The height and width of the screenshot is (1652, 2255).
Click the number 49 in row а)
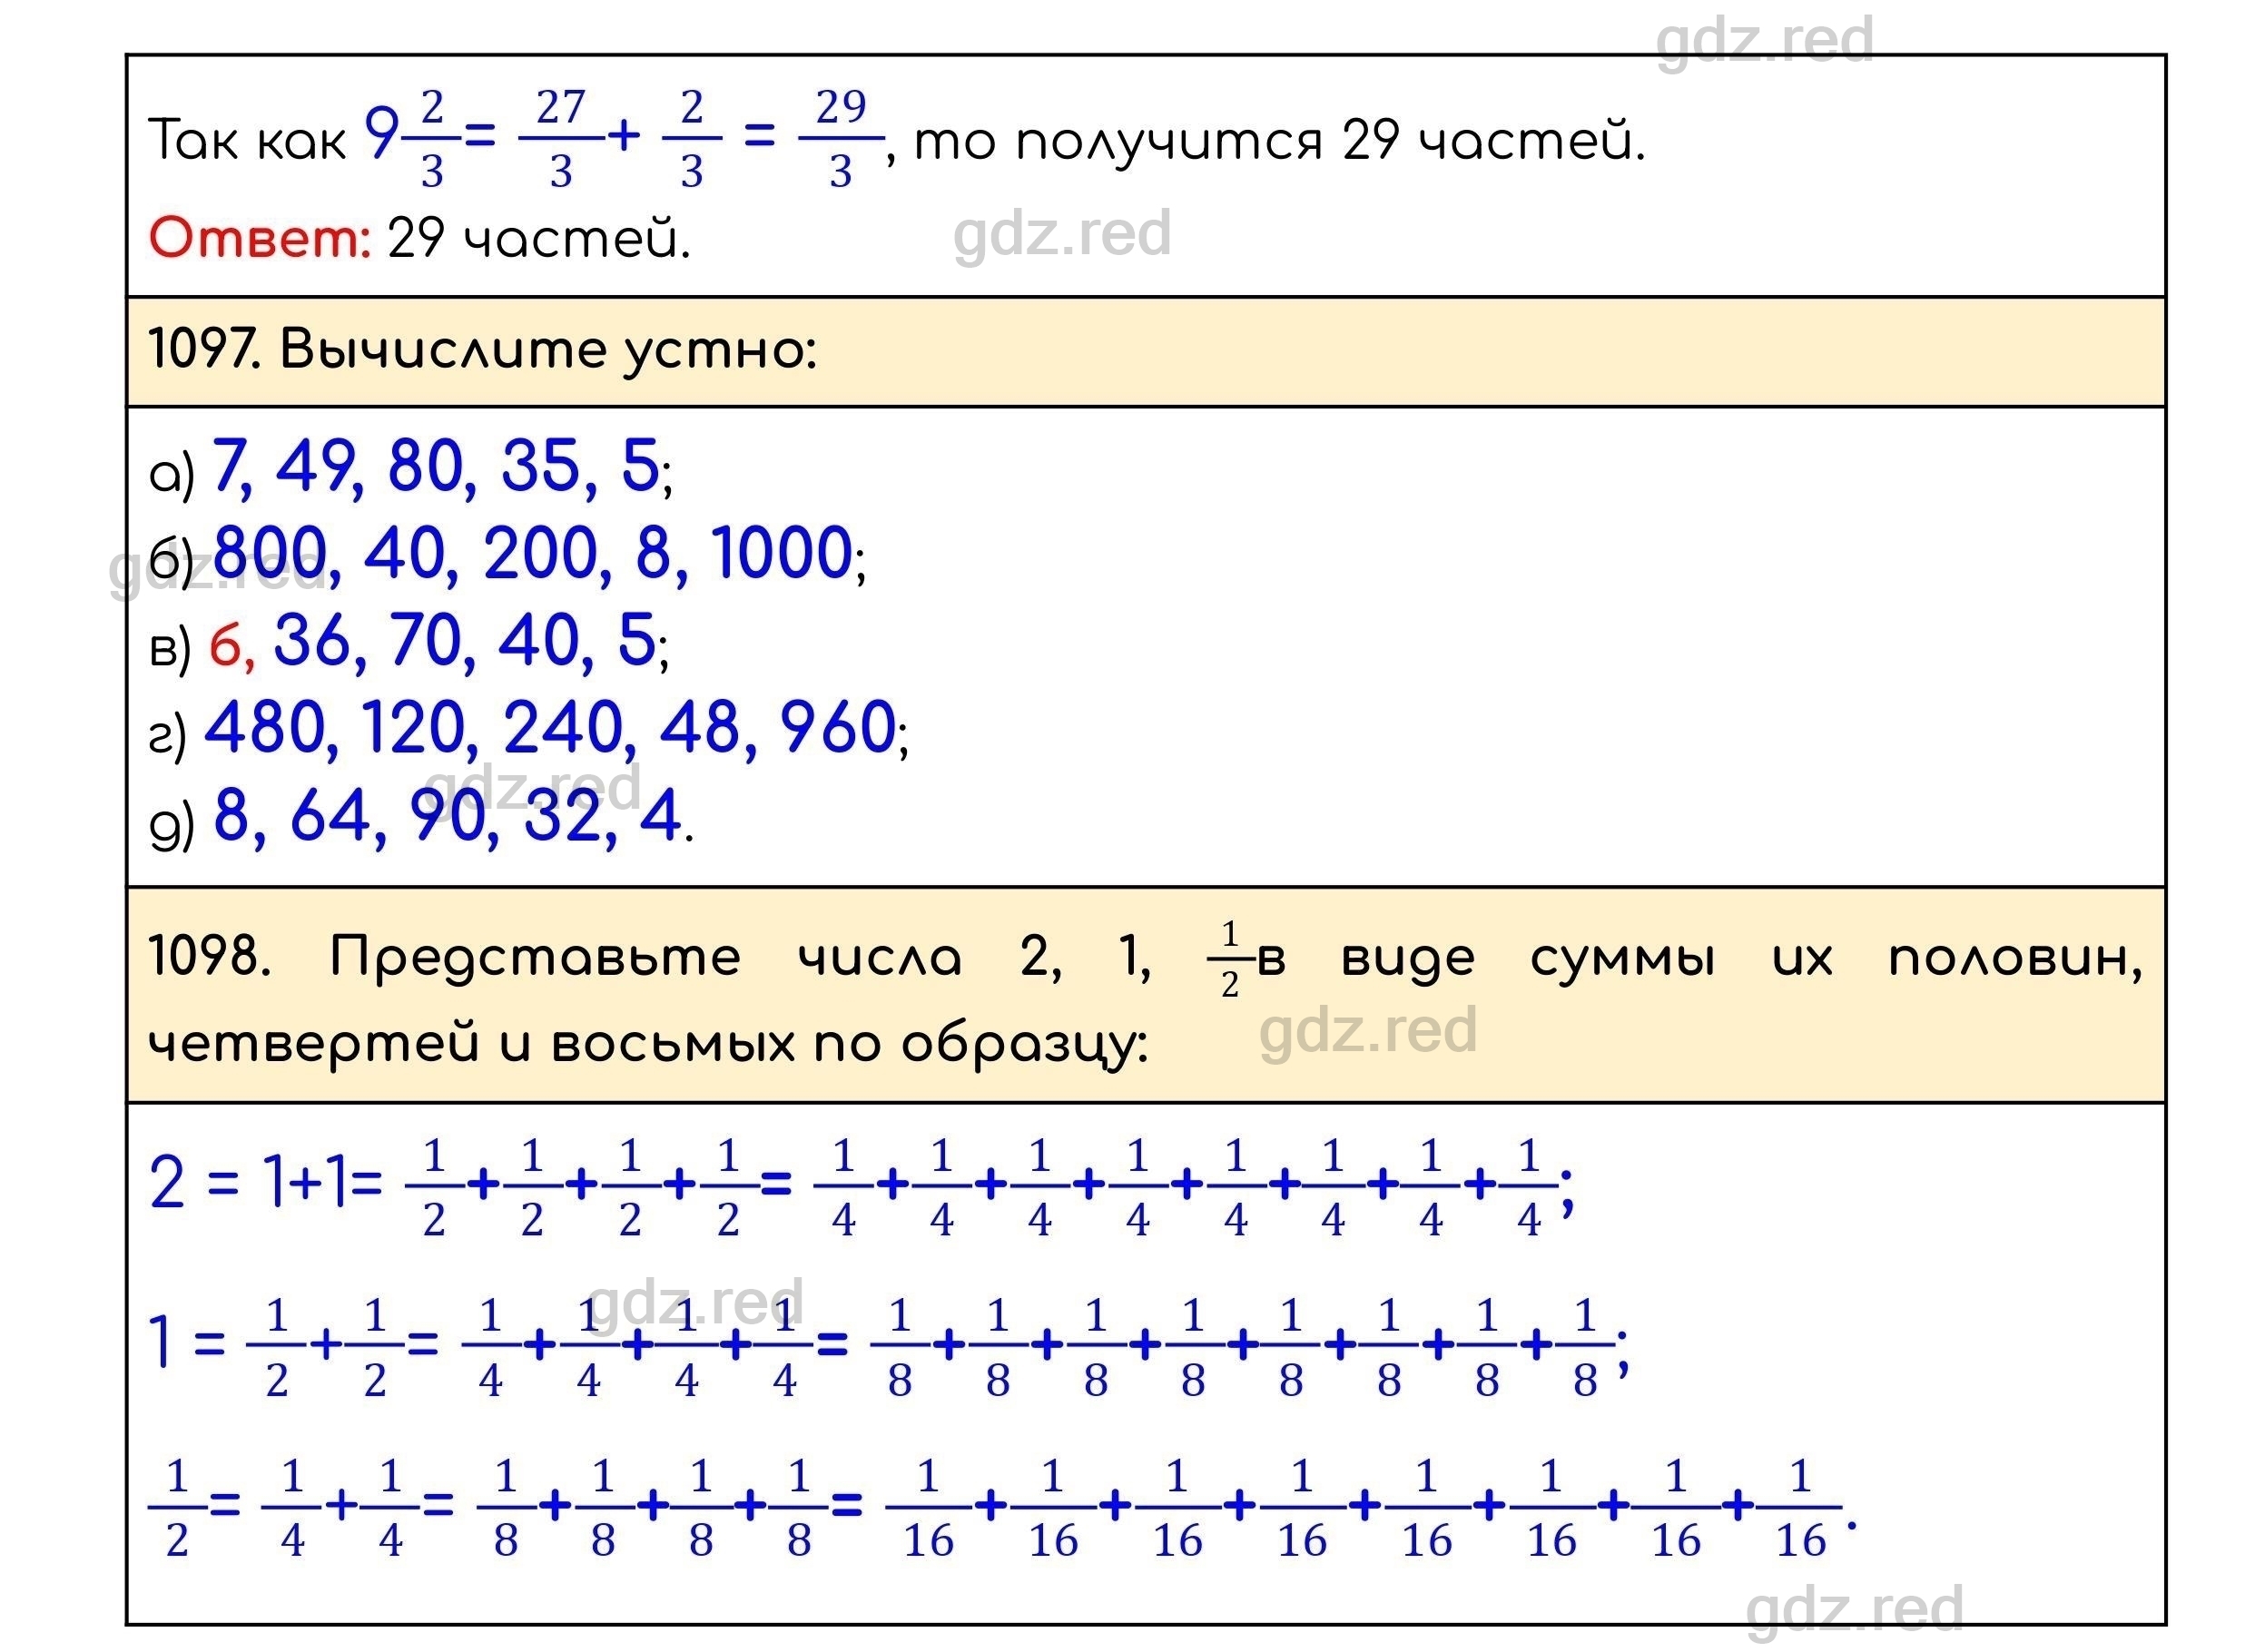pos(316,466)
